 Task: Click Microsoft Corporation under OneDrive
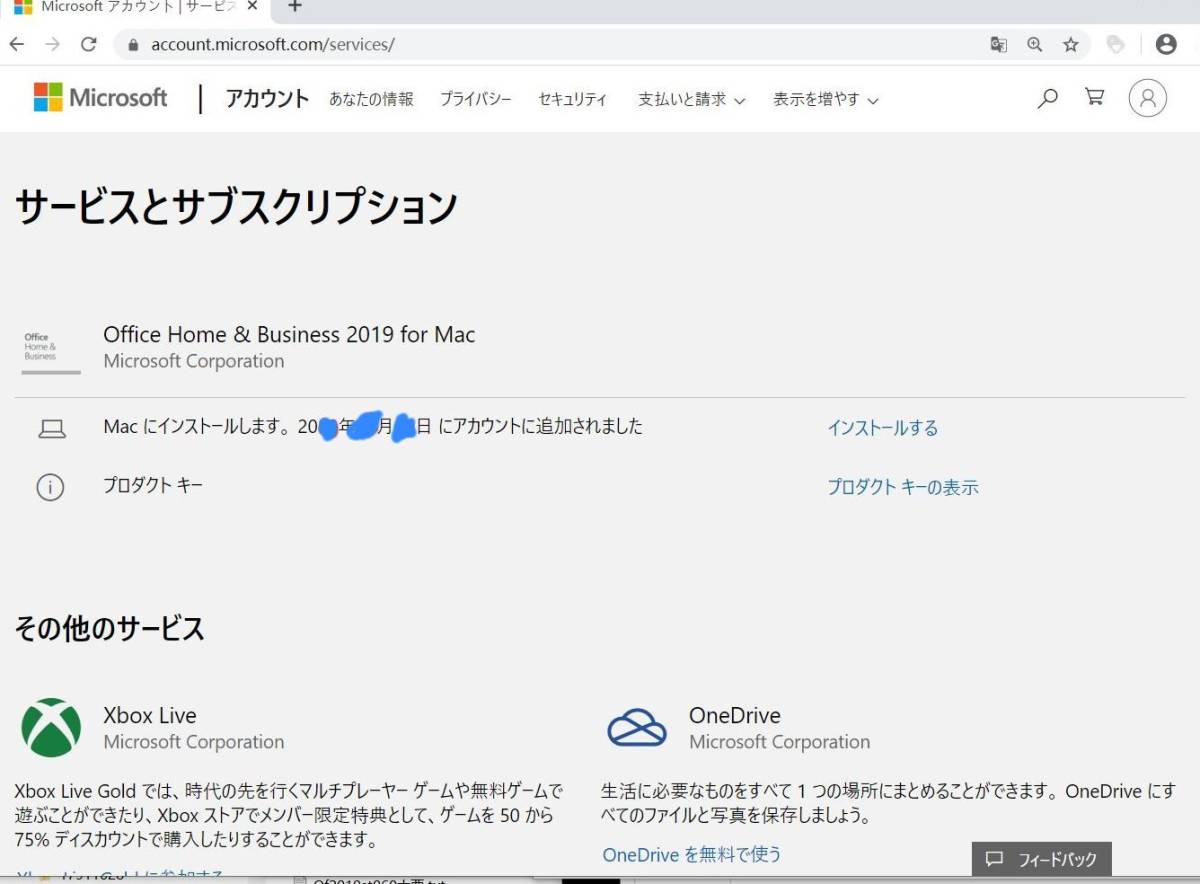[x=780, y=742]
